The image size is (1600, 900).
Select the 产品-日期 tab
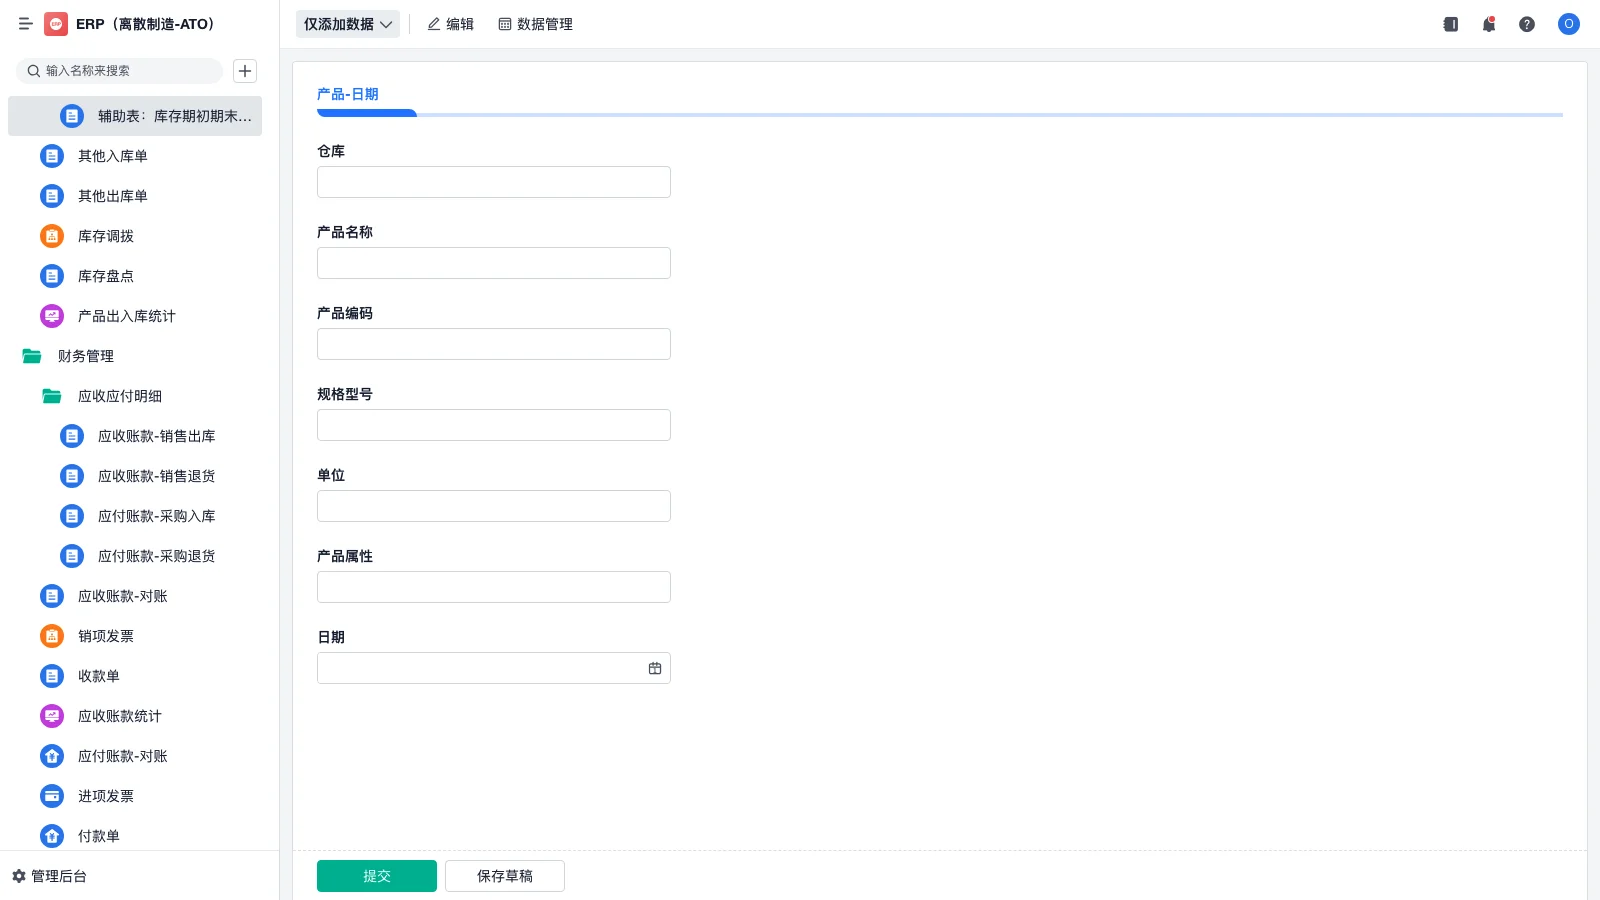348,94
